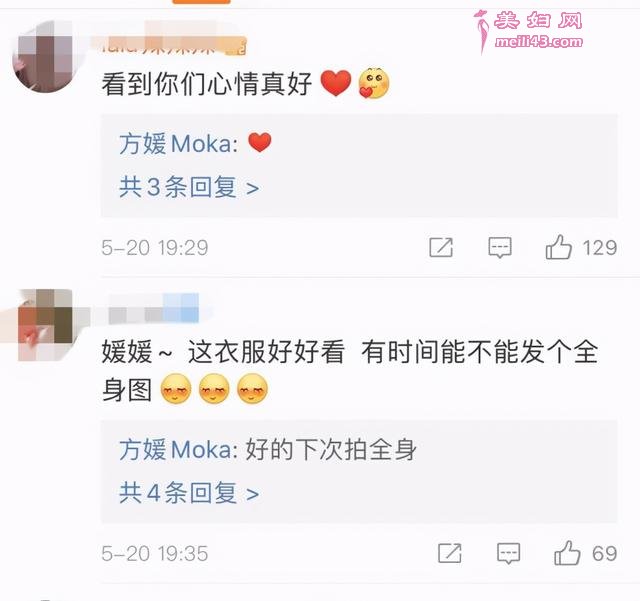The width and height of the screenshot is (640, 601).
Task: Tap the 5-20 19:29 timestamp
Action: 155,247
